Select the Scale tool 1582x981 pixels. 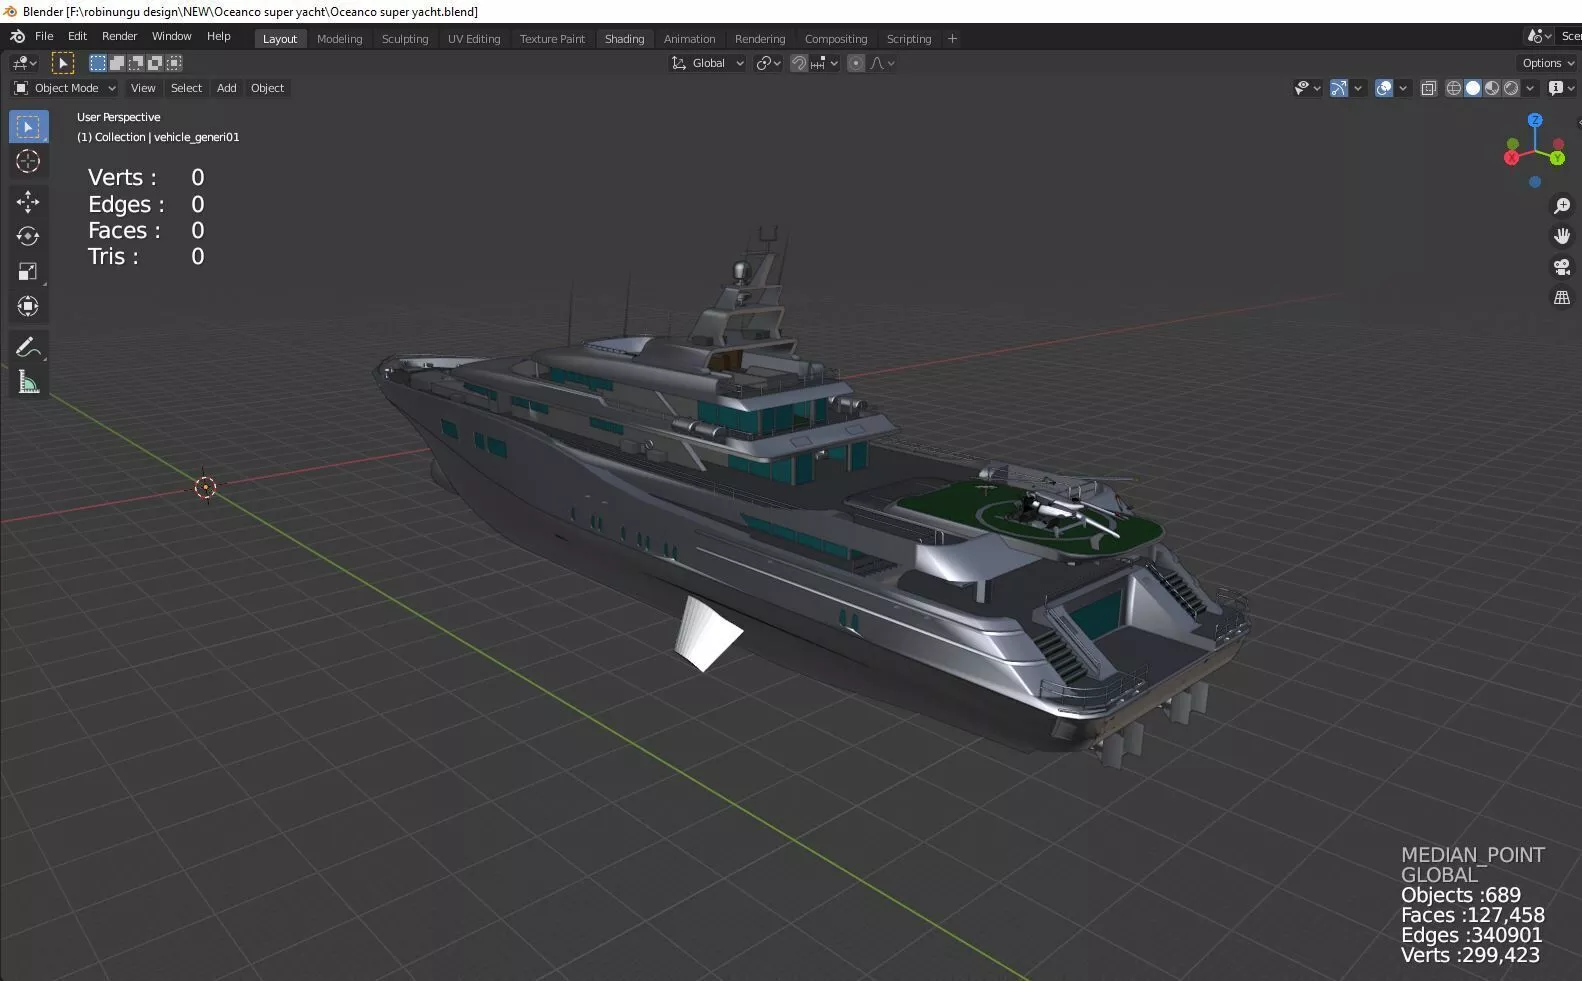point(28,271)
